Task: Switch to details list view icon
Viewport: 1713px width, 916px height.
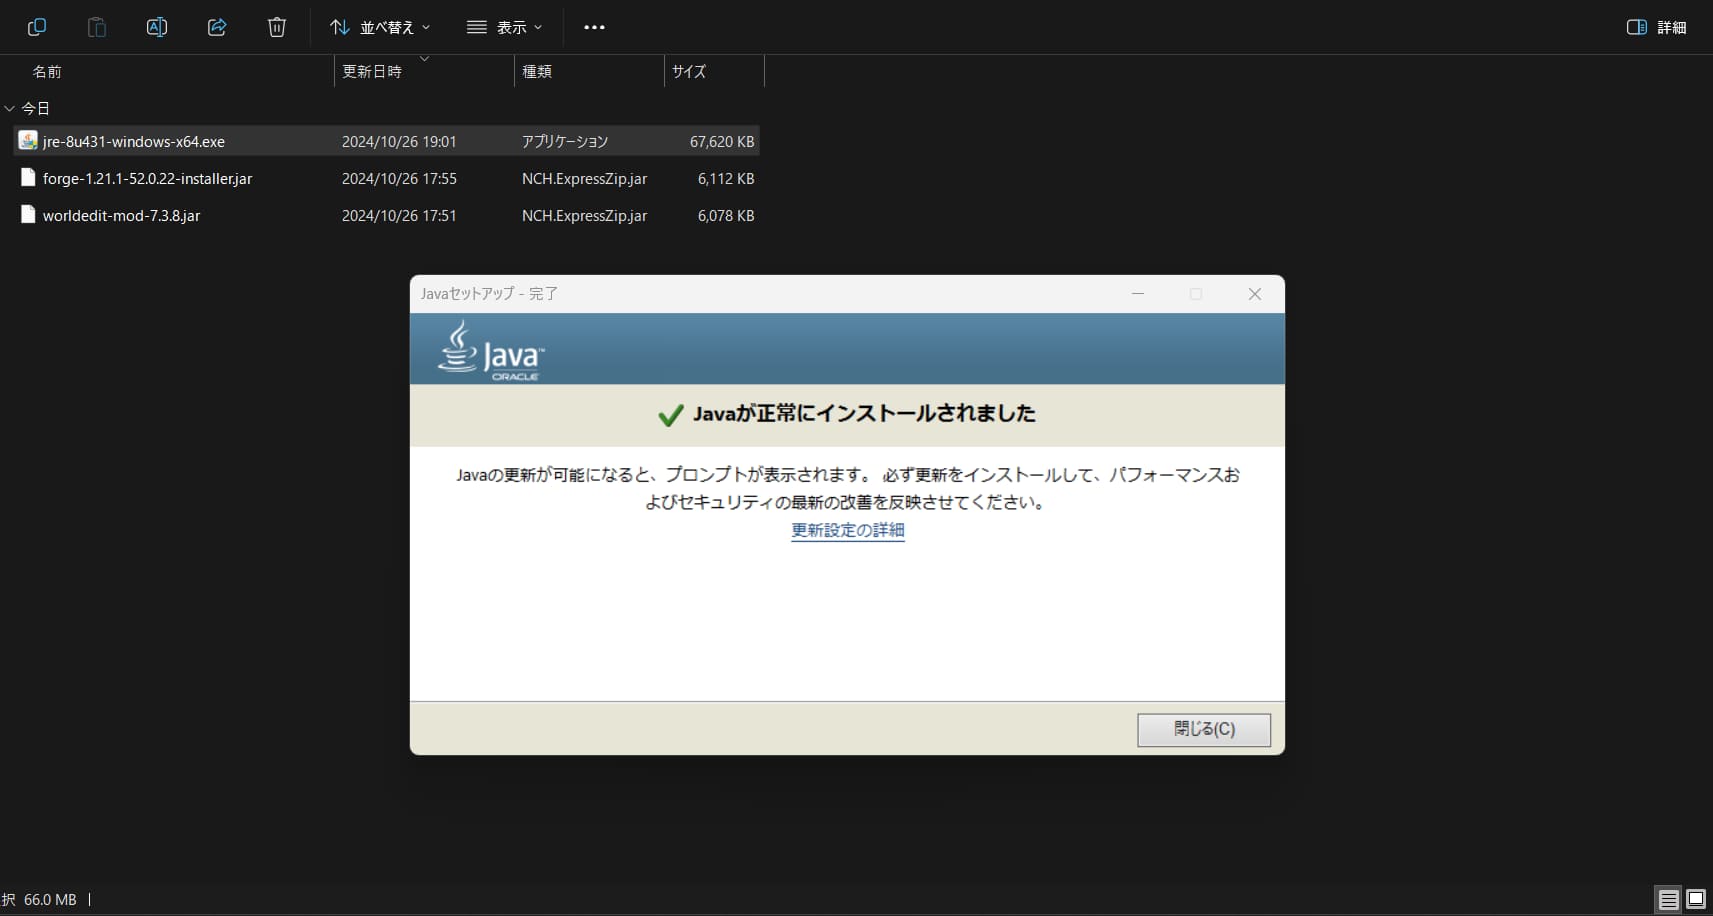Action: 1668,899
